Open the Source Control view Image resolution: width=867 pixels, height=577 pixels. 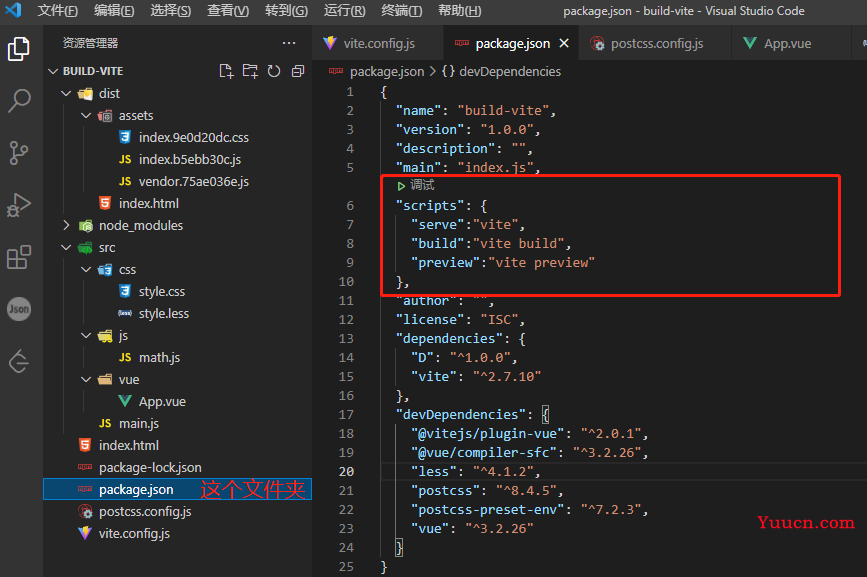coord(19,153)
